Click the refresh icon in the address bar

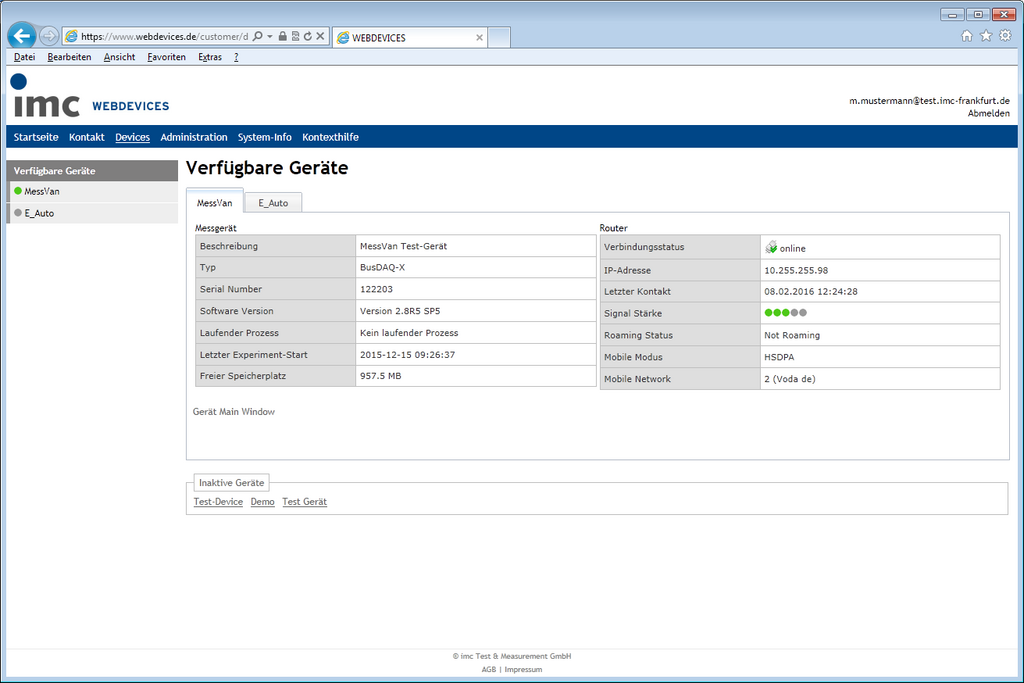[x=308, y=35]
